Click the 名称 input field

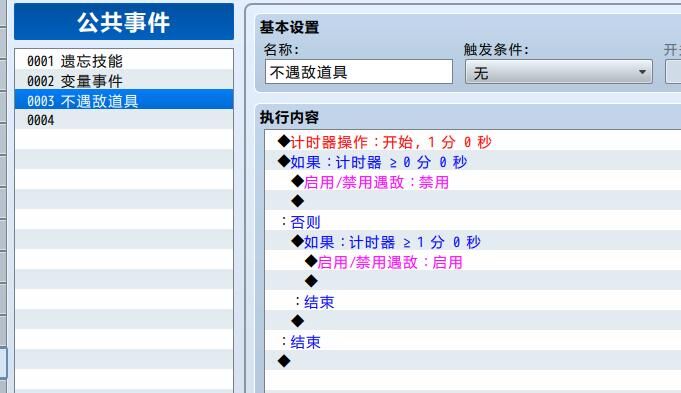359,72
